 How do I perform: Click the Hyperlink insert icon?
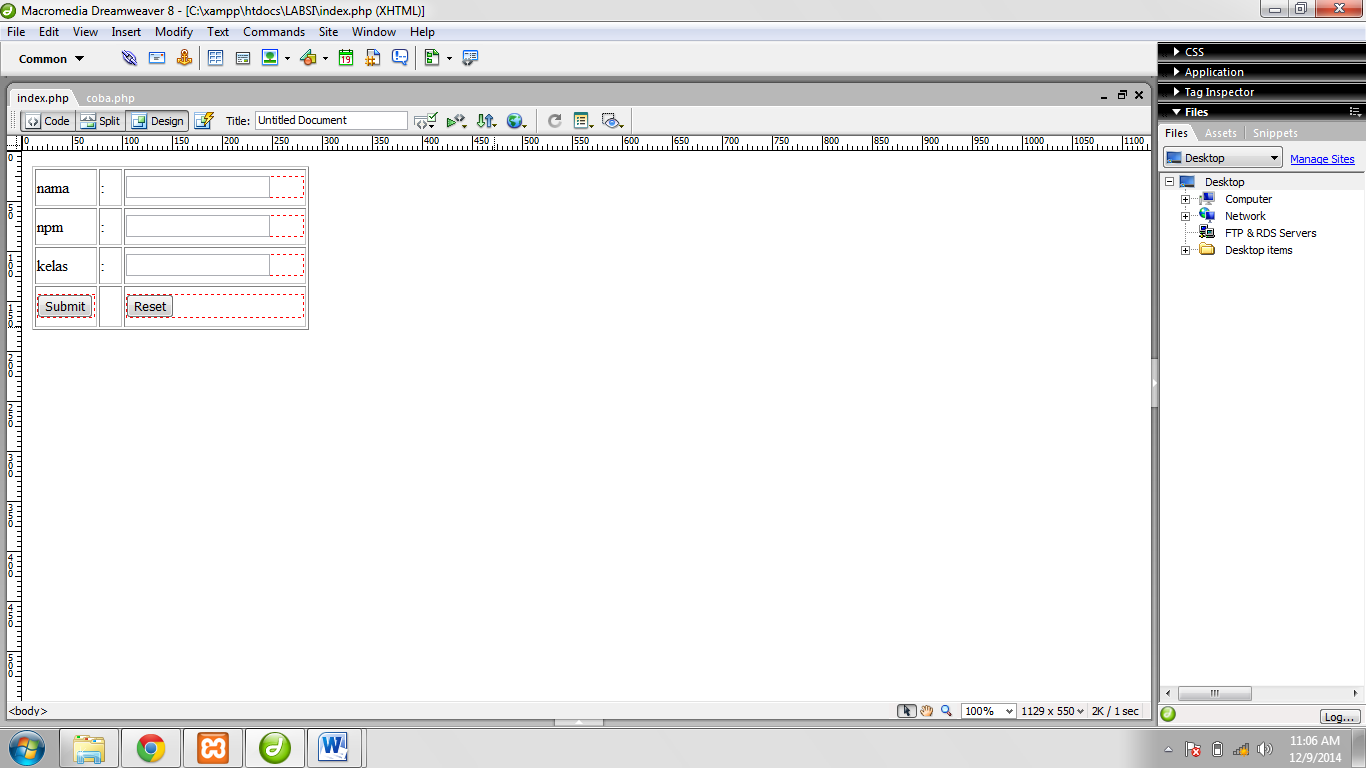pos(129,58)
